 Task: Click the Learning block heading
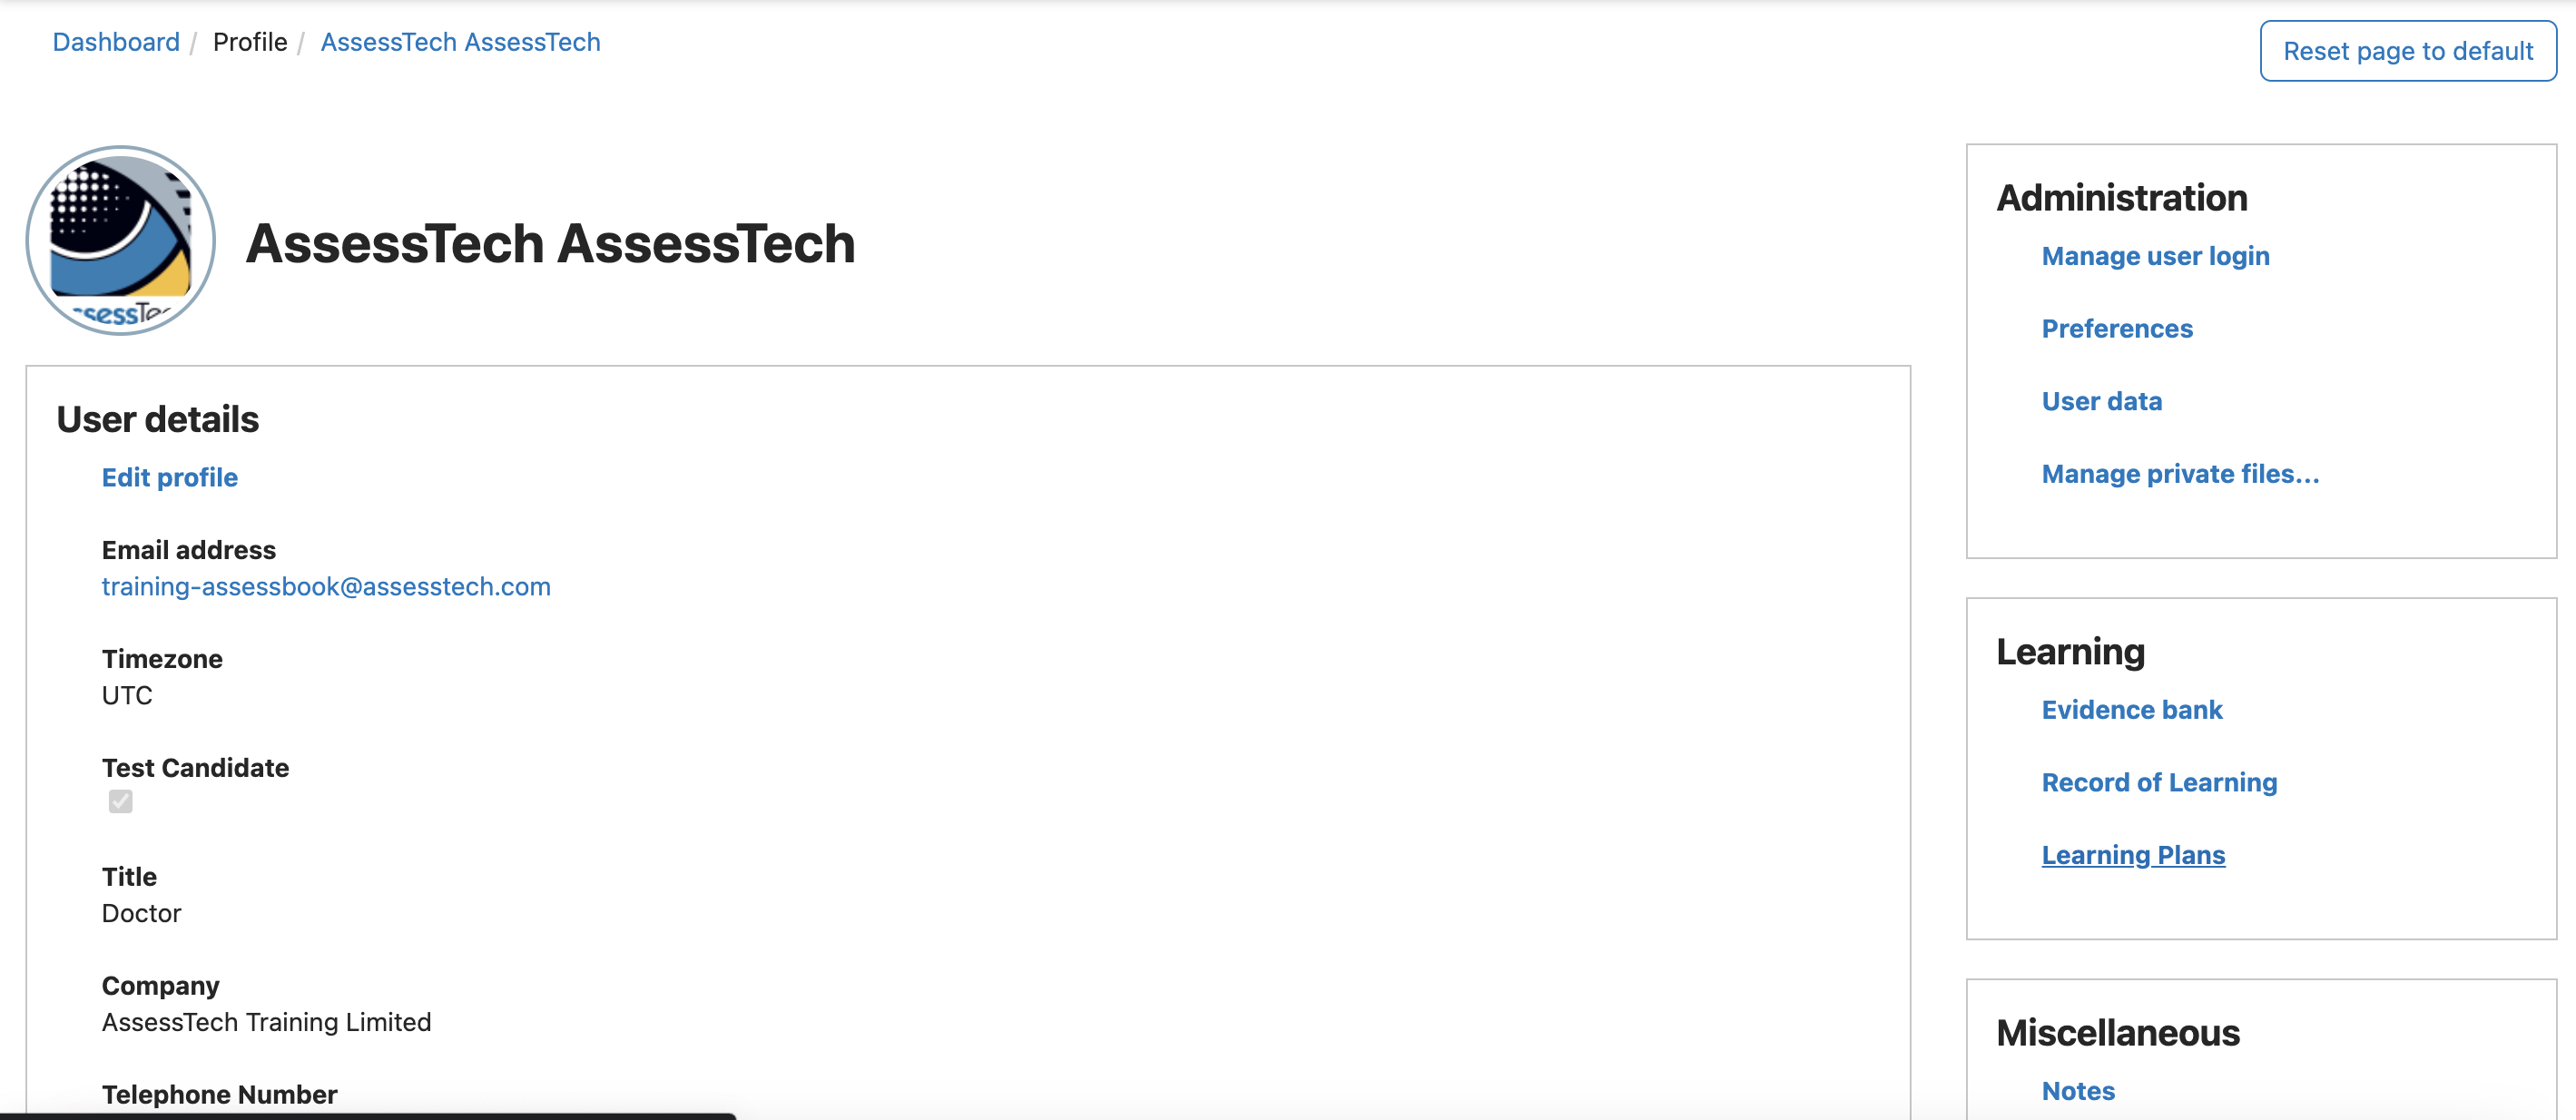[2071, 652]
